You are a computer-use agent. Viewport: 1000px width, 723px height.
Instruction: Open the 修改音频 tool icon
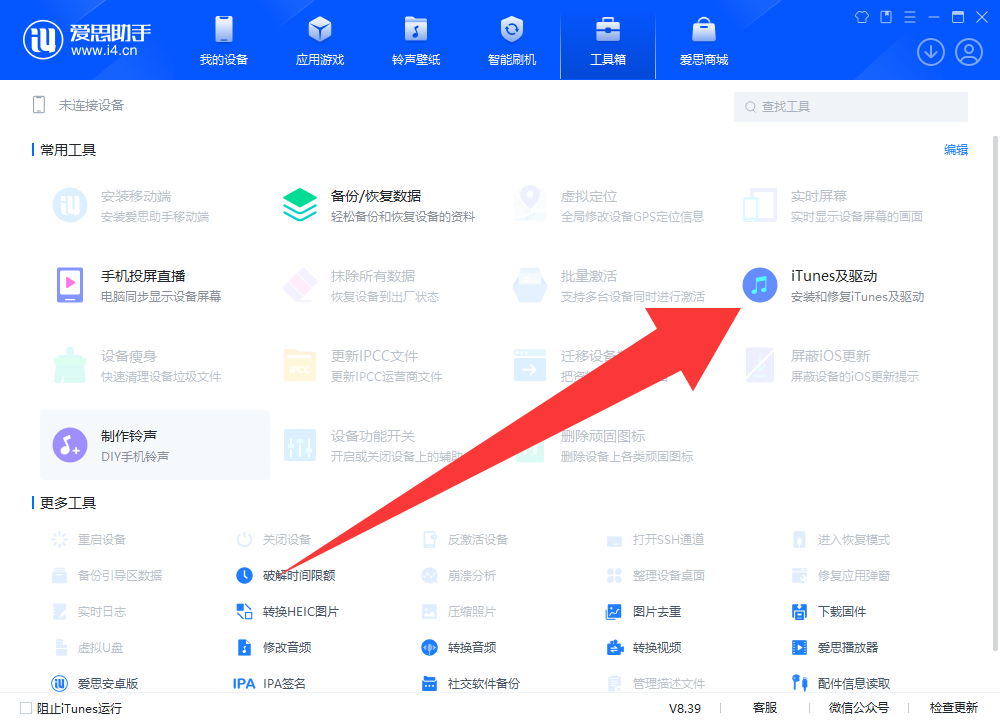tap(244, 647)
